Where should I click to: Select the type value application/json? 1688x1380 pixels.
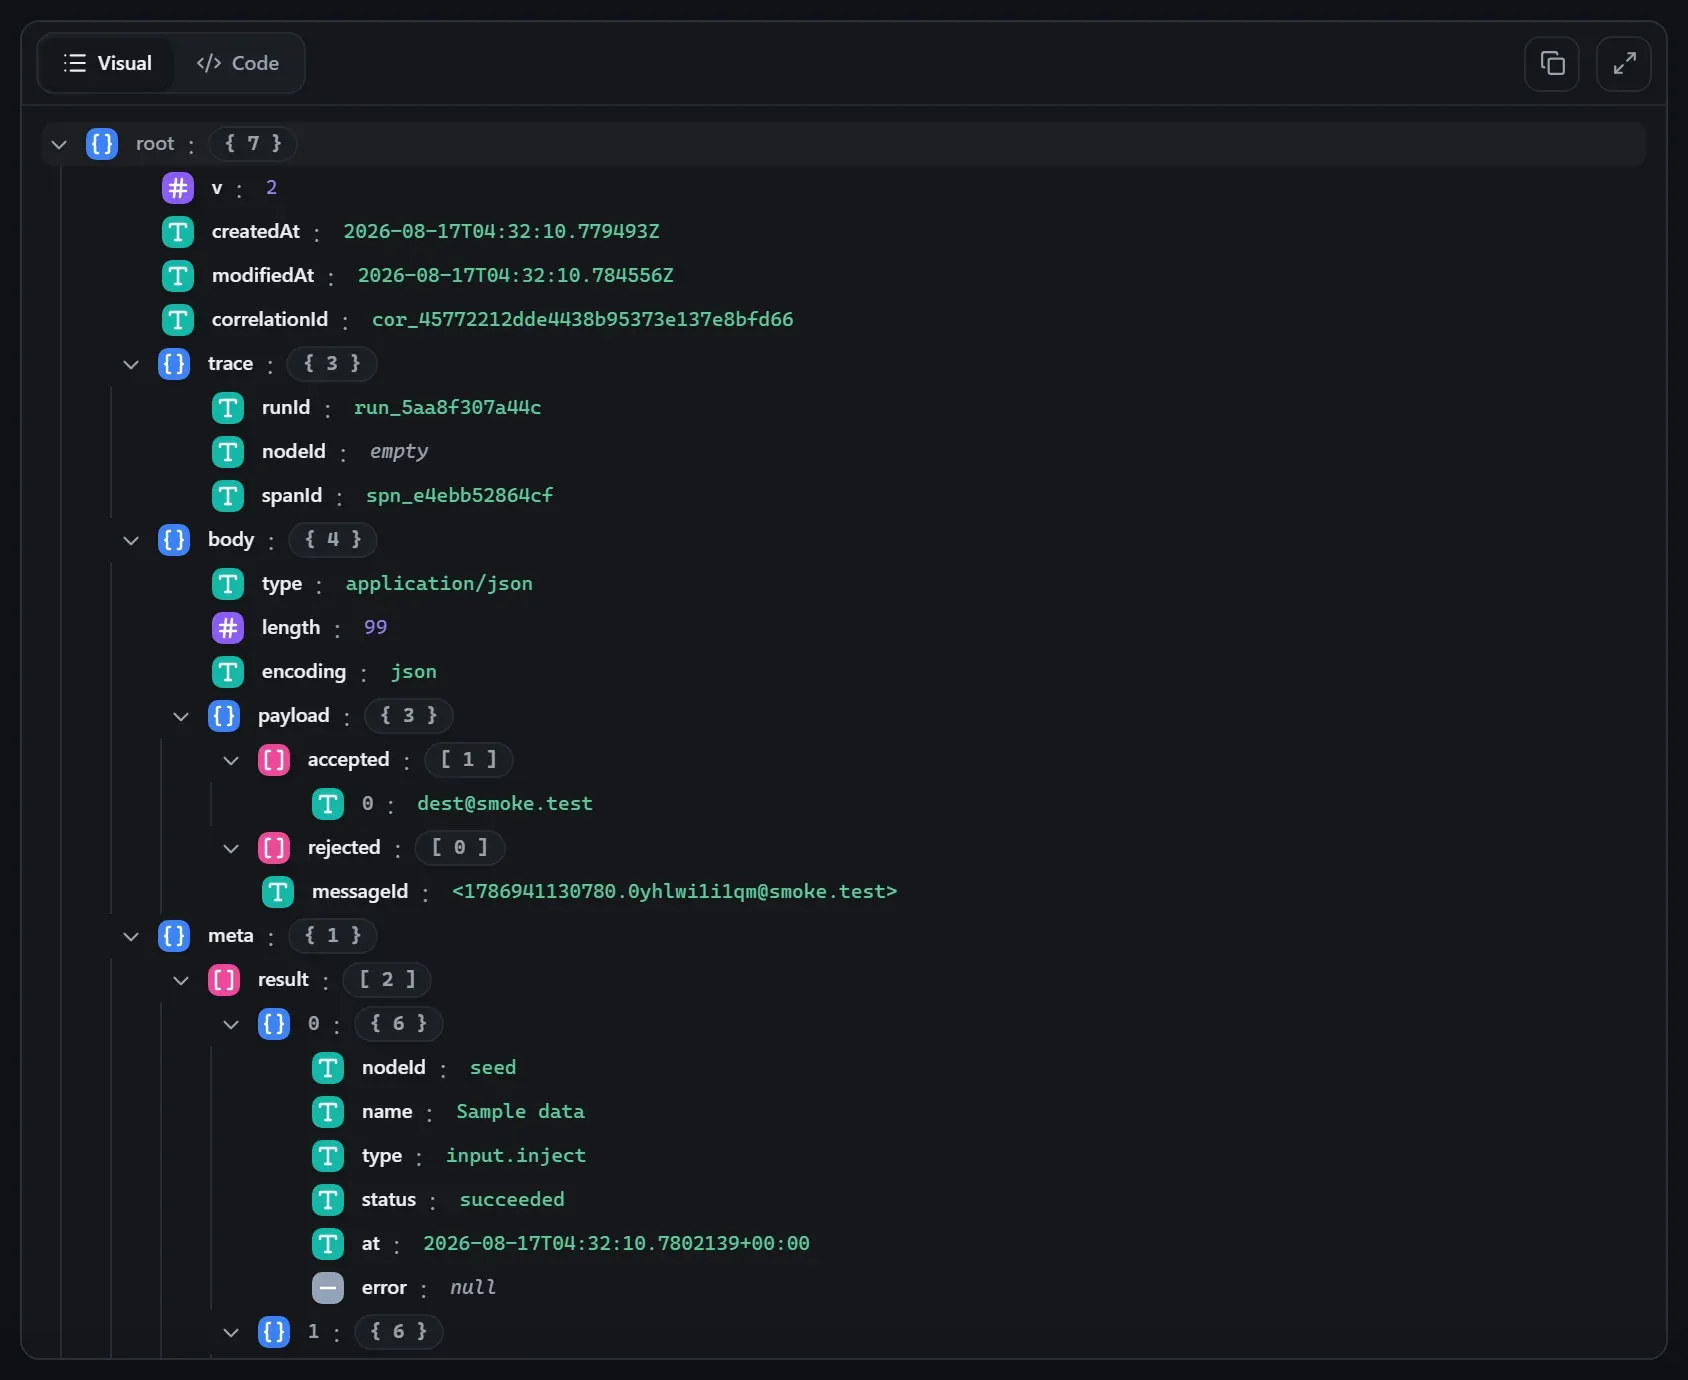coord(439,584)
